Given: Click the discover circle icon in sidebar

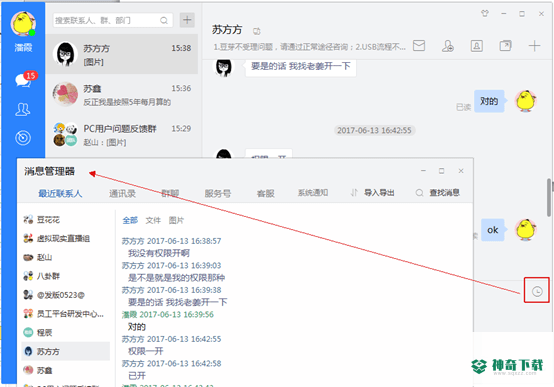Looking at the screenshot, I should click(23, 137).
